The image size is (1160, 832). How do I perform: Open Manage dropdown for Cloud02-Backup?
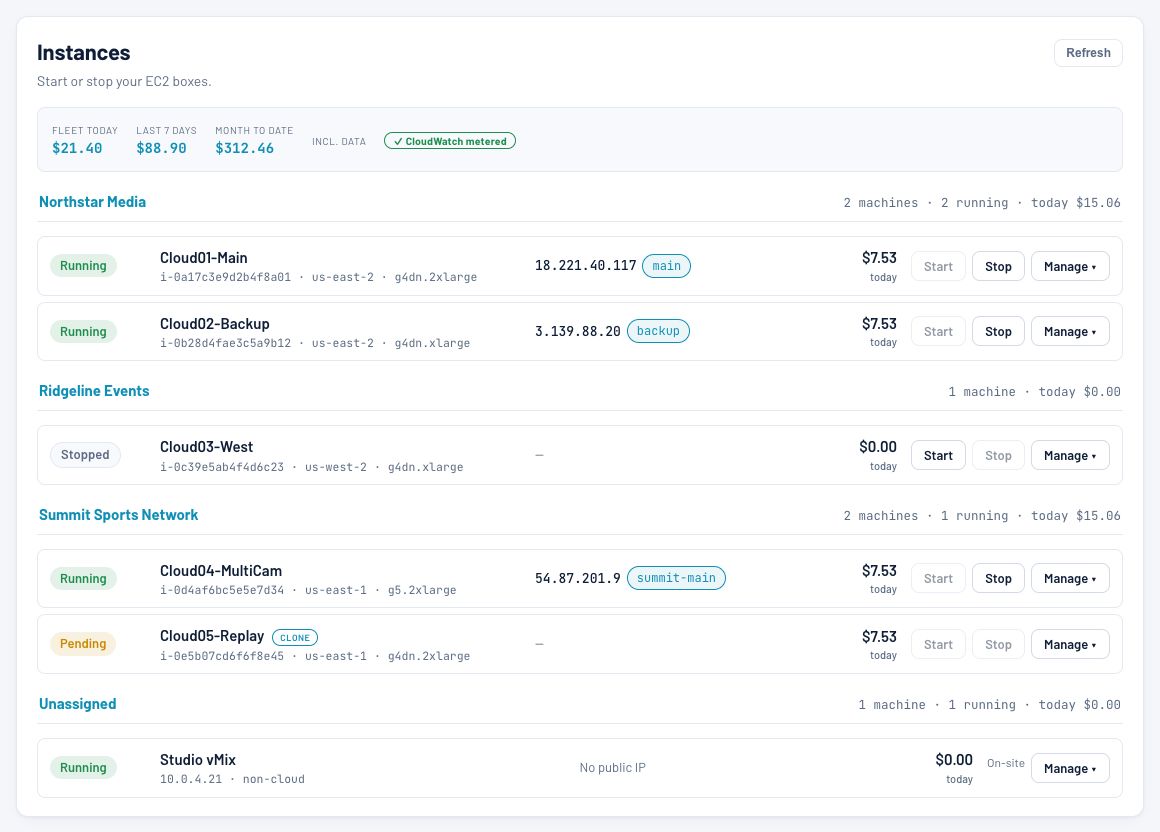coord(1070,331)
